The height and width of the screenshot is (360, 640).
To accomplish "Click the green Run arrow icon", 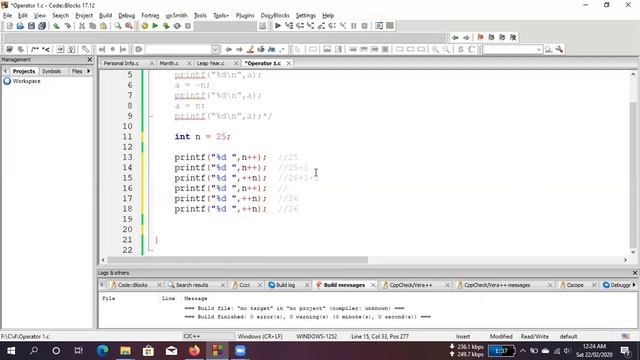I will (x=155, y=26).
